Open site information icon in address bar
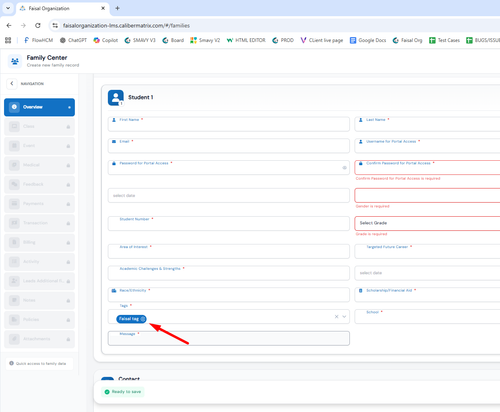 click(x=55, y=25)
